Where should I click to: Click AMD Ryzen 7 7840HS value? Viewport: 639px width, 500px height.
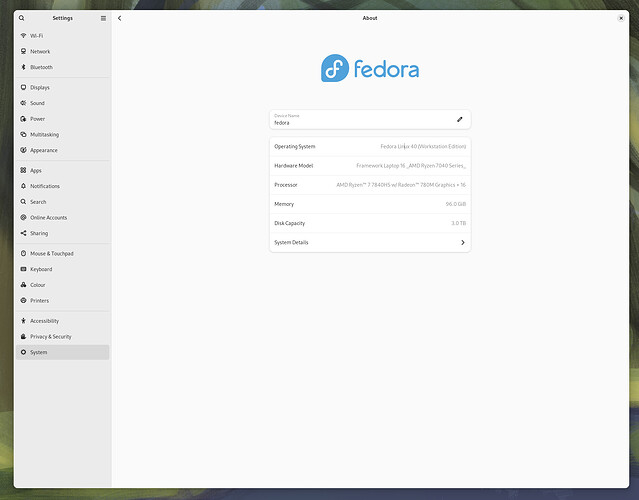click(401, 185)
